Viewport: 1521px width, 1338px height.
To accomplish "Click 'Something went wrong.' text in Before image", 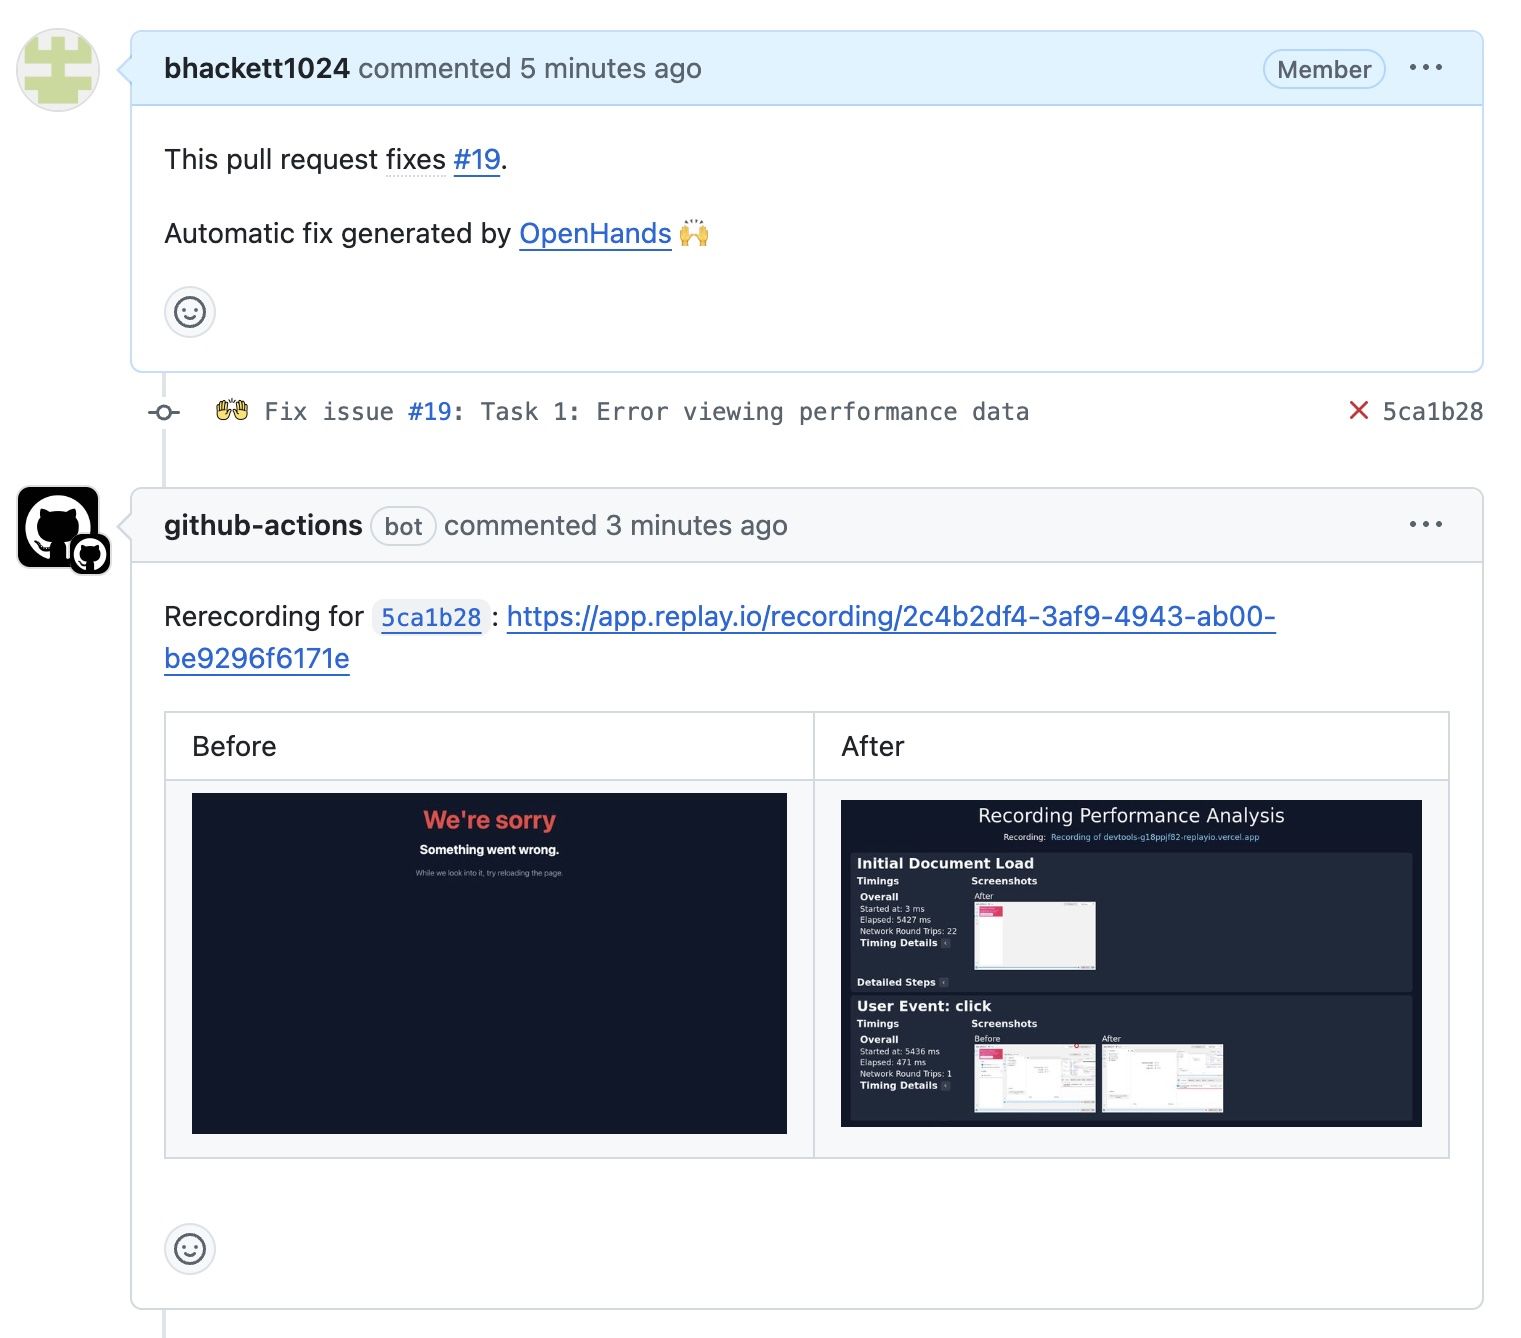I will point(489,849).
